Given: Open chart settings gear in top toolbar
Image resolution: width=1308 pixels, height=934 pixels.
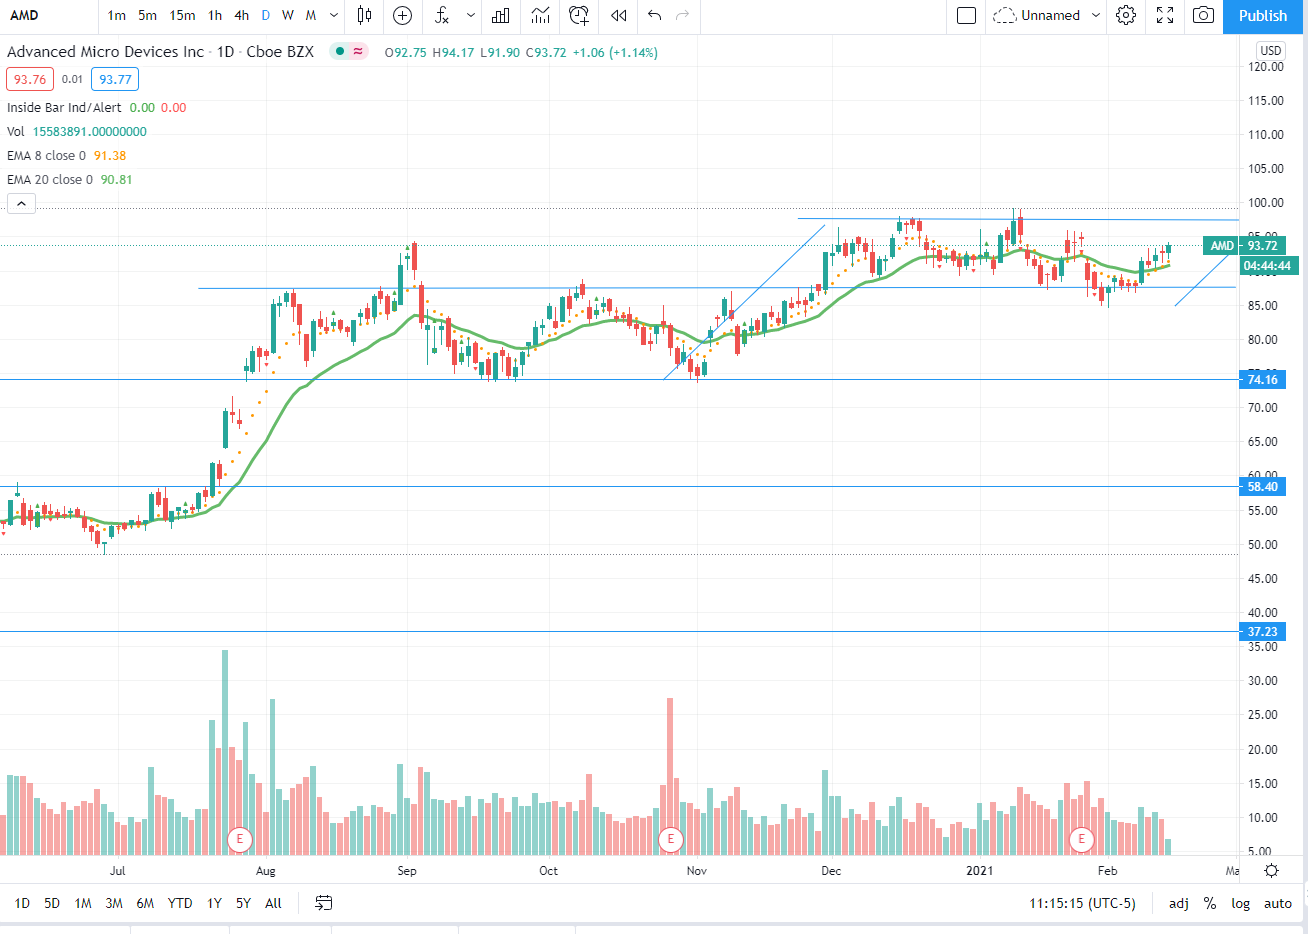Looking at the screenshot, I should click(x=1126, y=15).
